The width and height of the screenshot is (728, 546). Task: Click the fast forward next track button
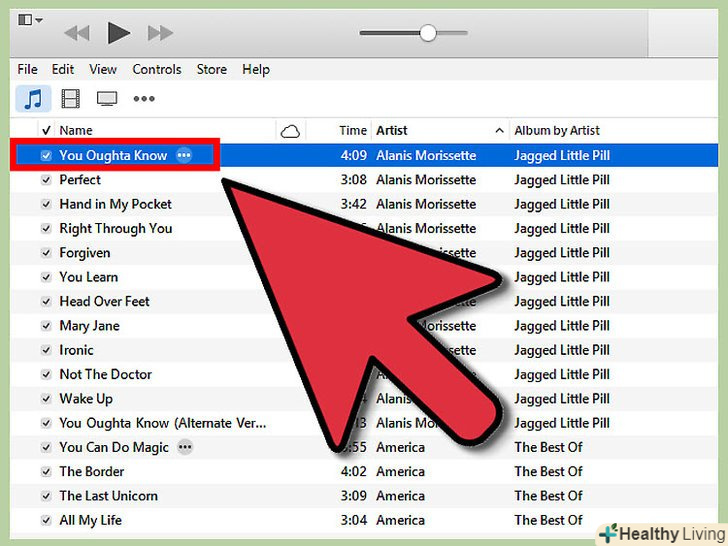(x=160, y=33)
